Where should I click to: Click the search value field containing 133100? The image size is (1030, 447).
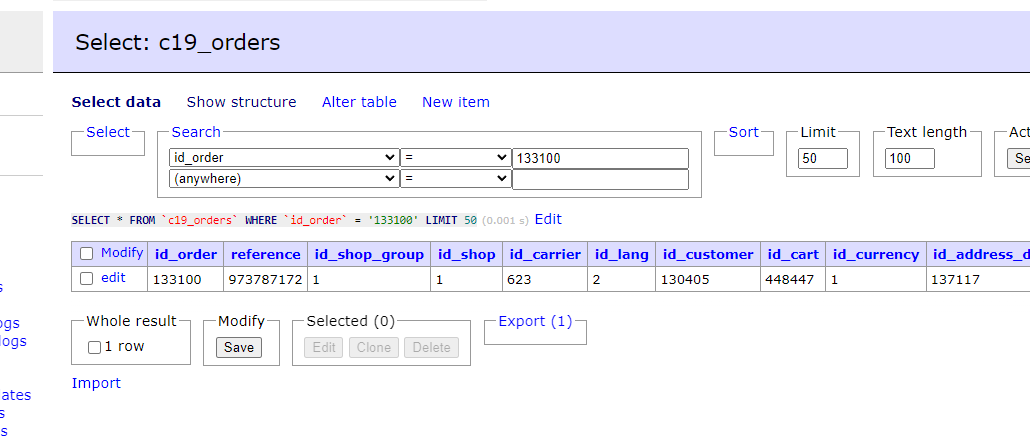(x=600, y=158)
